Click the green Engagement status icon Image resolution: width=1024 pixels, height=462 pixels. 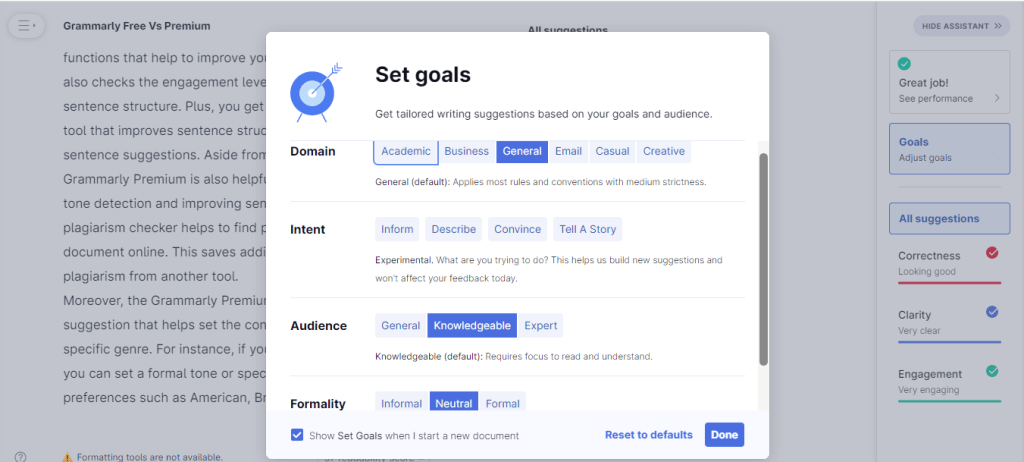992,371
